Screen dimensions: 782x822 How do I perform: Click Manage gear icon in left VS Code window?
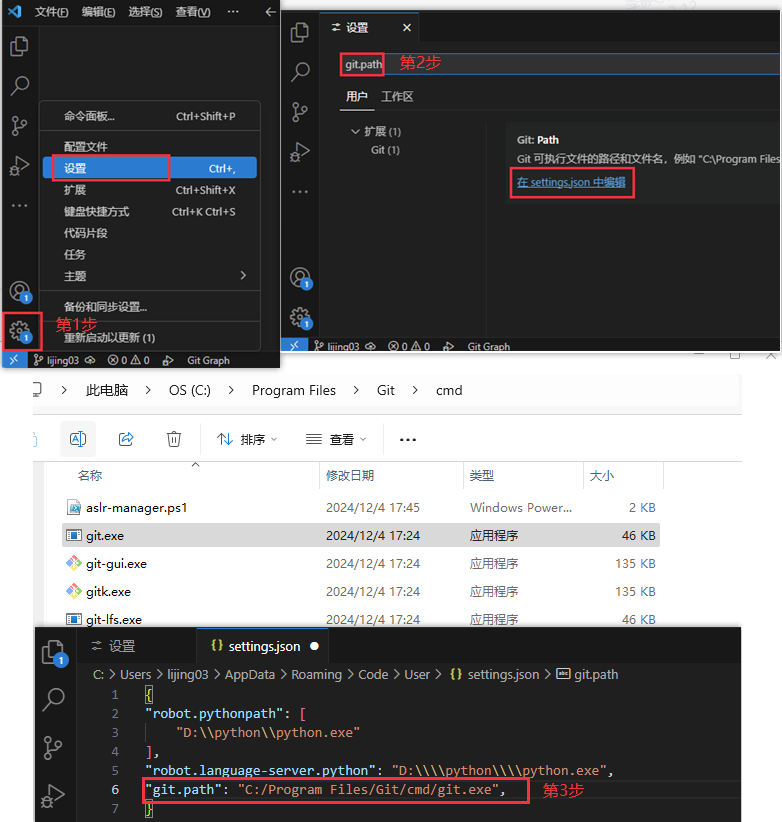[20, 331]
